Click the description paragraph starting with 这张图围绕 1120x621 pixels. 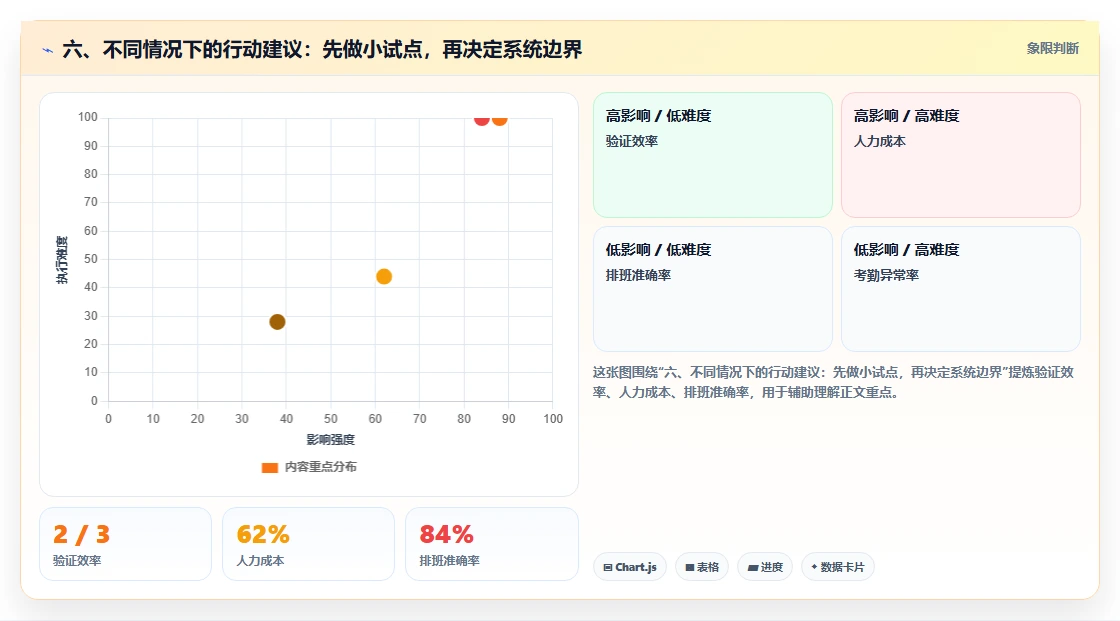[x=834, y=382]
